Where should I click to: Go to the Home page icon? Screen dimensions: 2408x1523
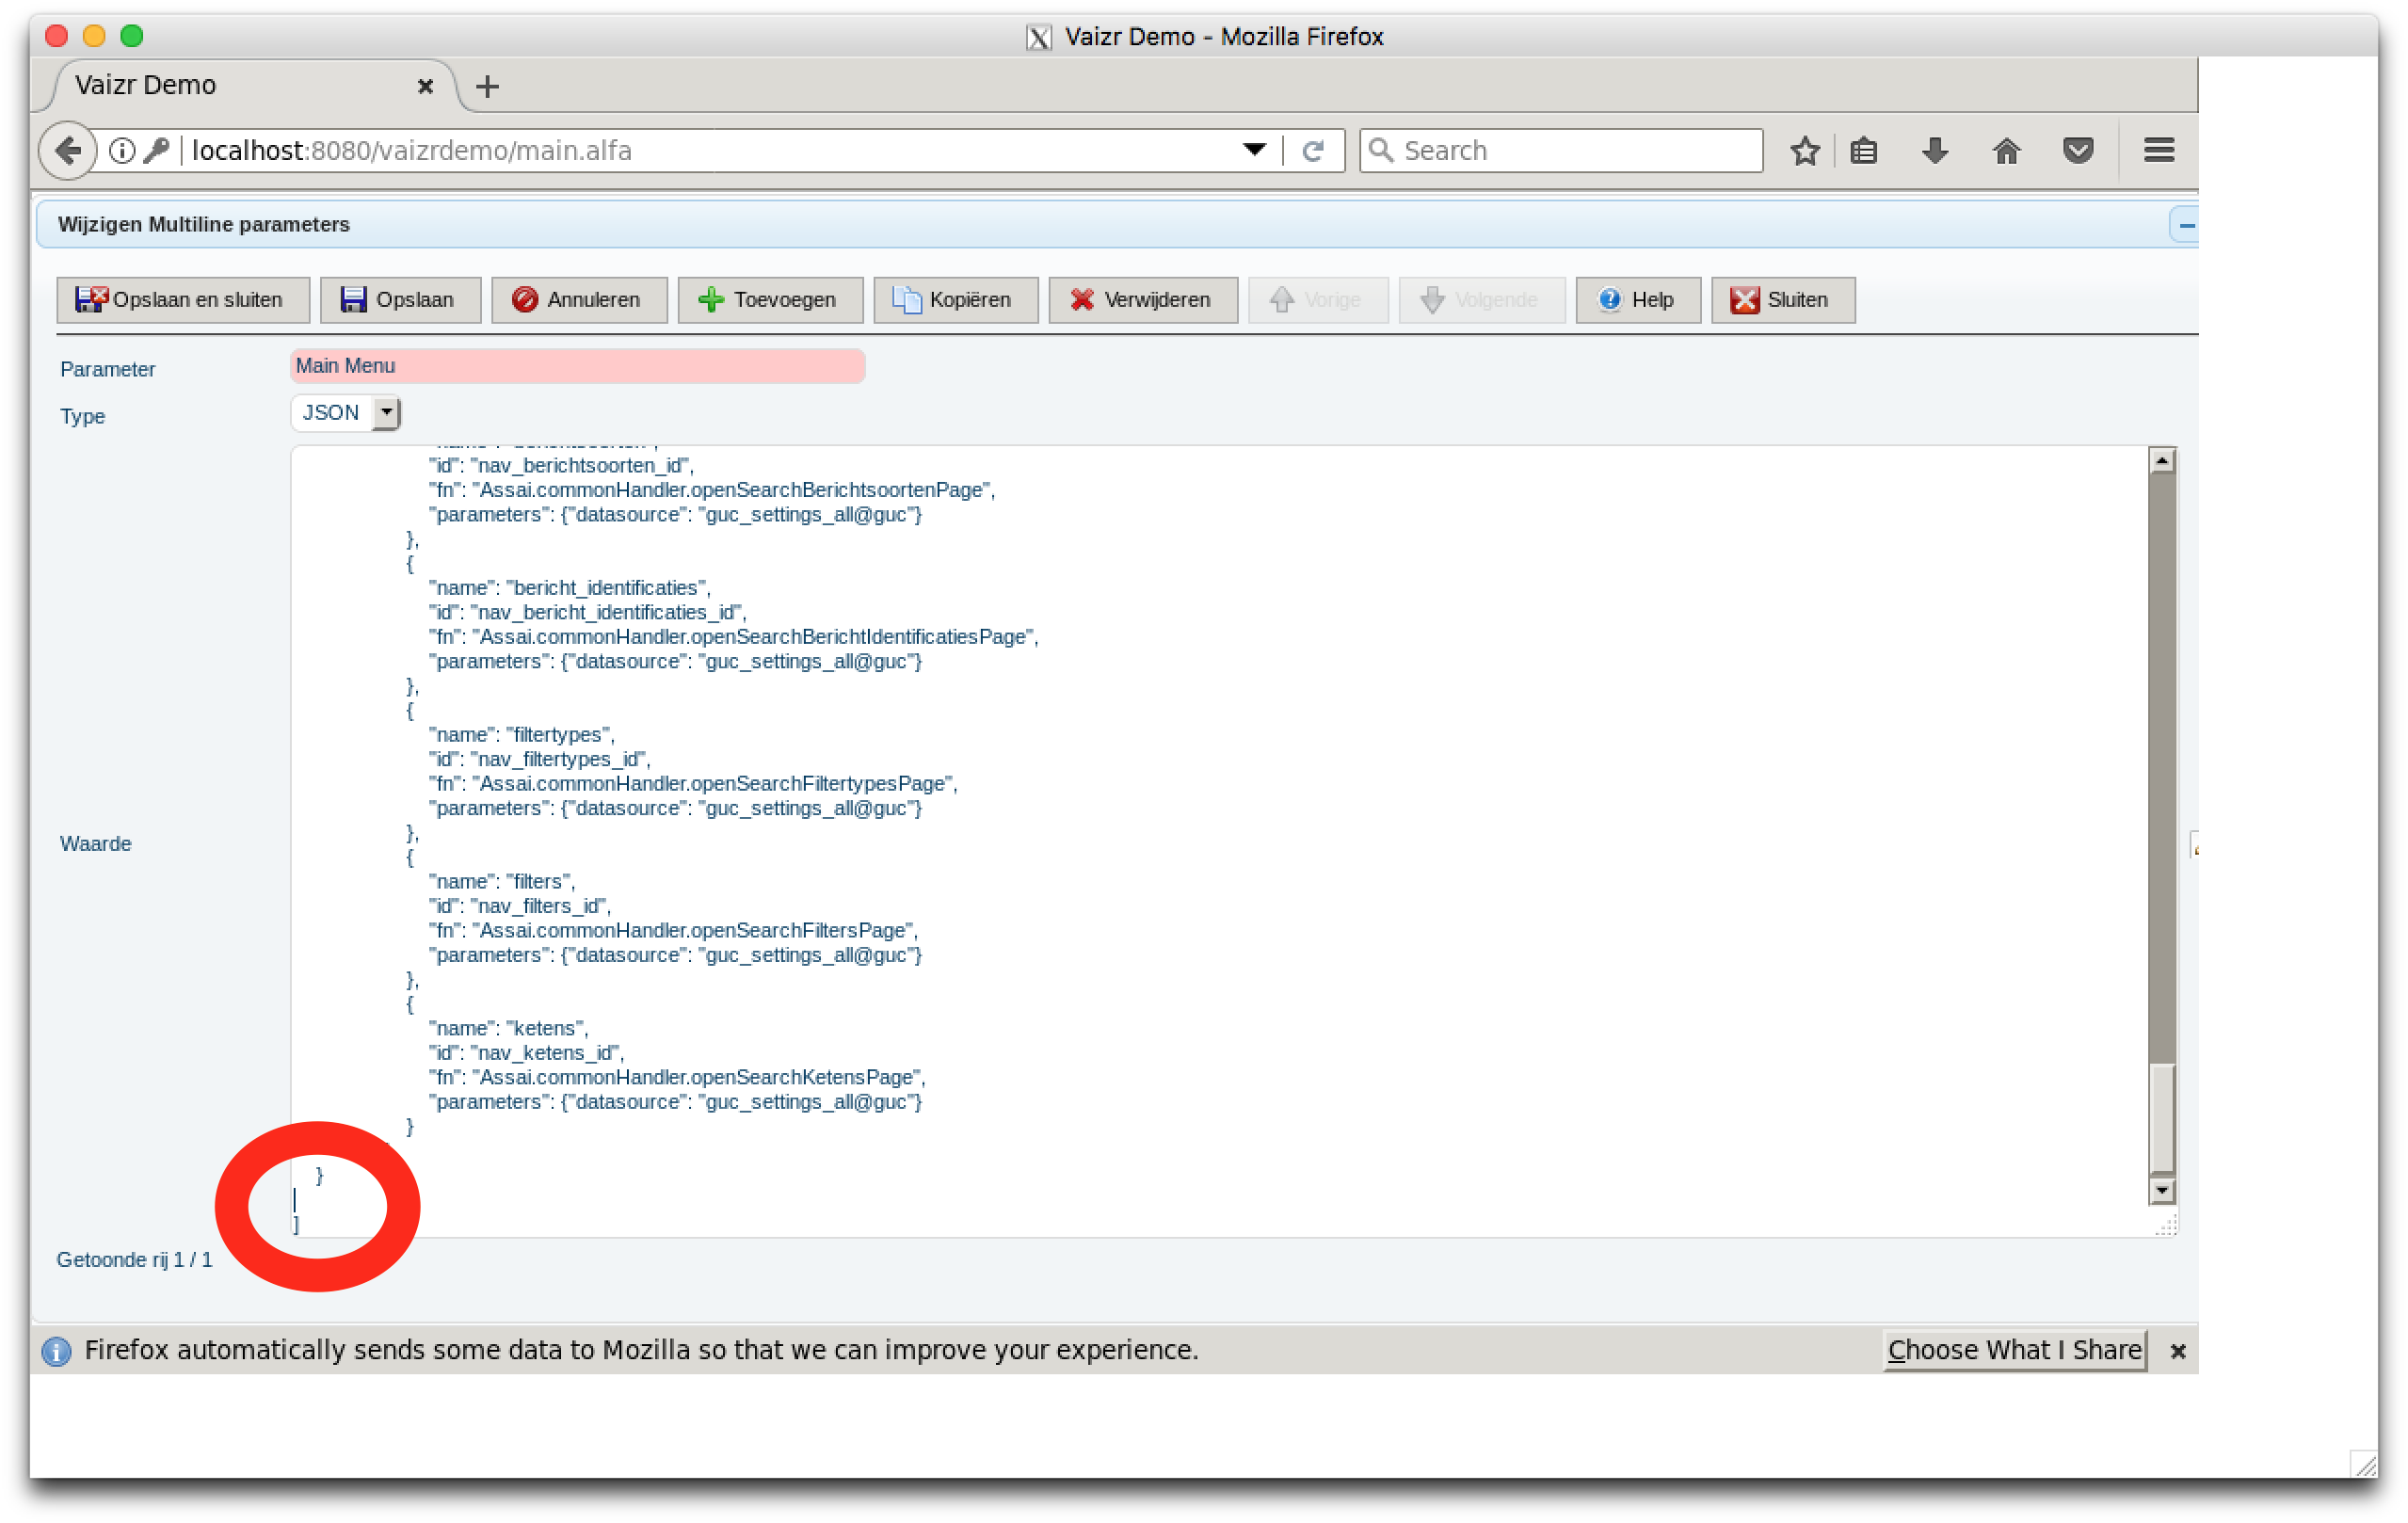tap(2006, 151)
